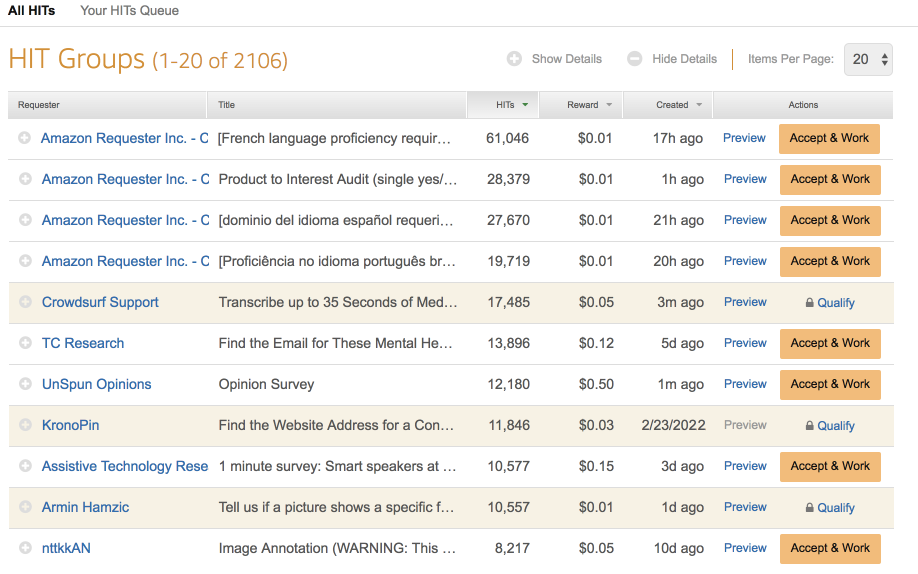Click the Show Details link
Image resolution: width=918 pixels, height=574 pixels.
tap(567, 59)
